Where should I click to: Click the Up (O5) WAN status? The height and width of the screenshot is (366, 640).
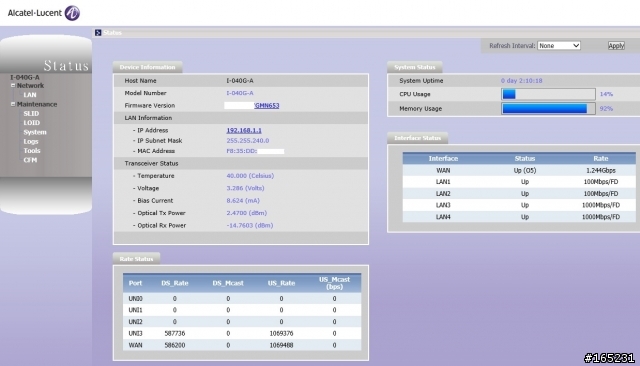525,171
